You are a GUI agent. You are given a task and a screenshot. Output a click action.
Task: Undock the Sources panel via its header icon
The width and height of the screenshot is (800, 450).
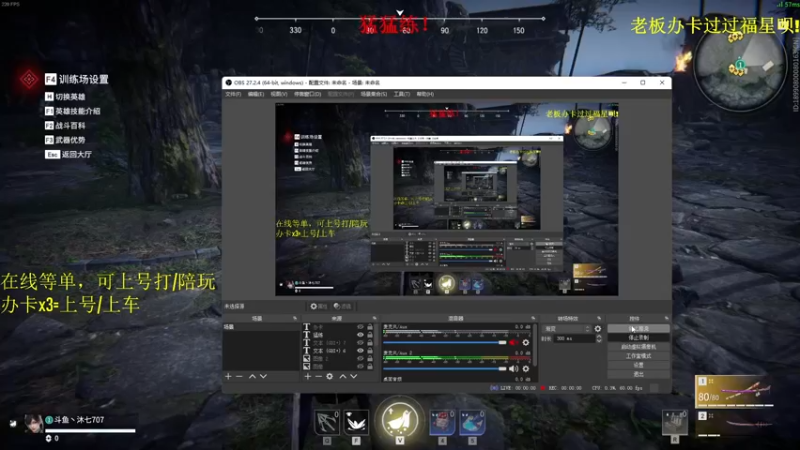(x=374, y=318)
